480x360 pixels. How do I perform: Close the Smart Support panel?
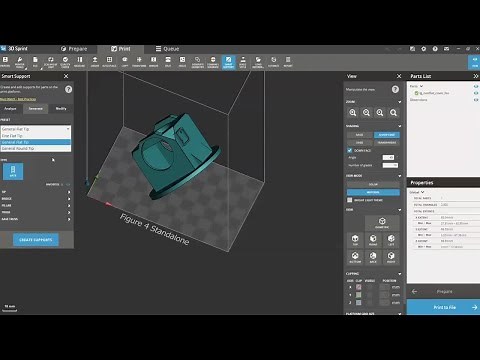(66, 76)
